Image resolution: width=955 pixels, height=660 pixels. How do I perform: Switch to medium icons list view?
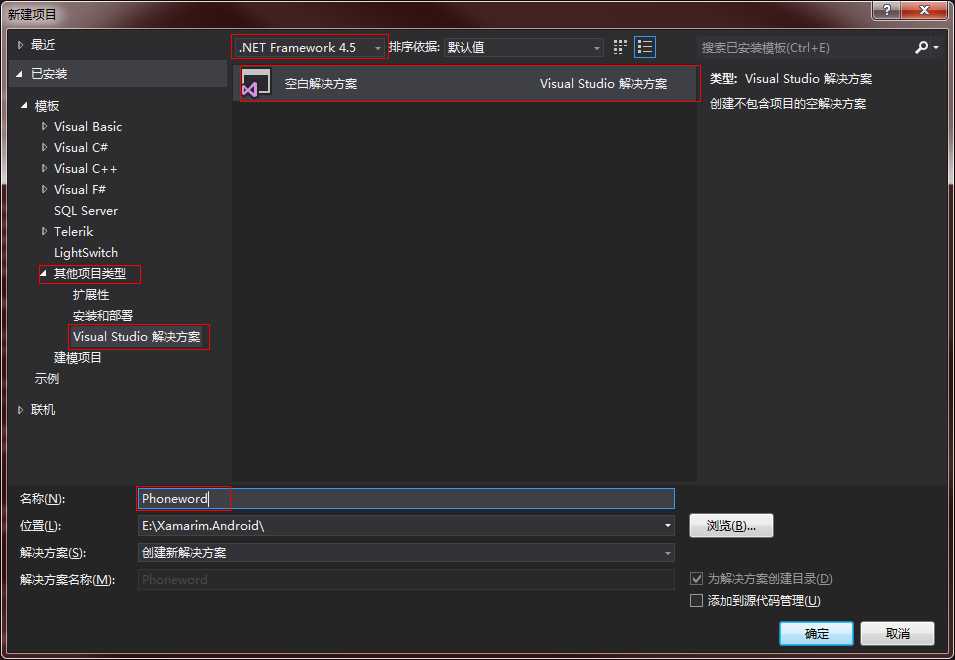[644, 47]
